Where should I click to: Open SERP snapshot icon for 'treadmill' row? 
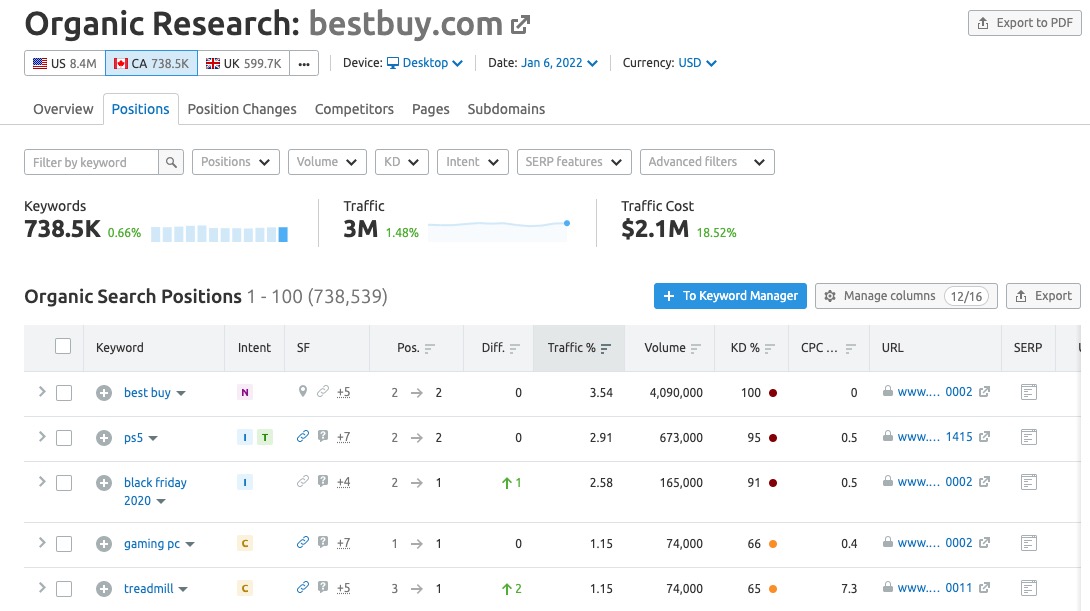(1029, 588)
